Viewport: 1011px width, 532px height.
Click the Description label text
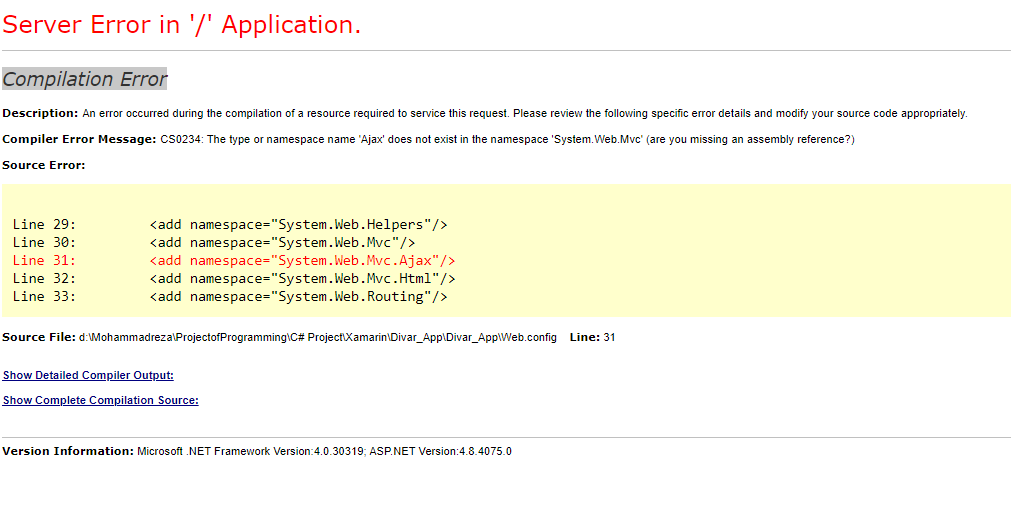point(40,113)
